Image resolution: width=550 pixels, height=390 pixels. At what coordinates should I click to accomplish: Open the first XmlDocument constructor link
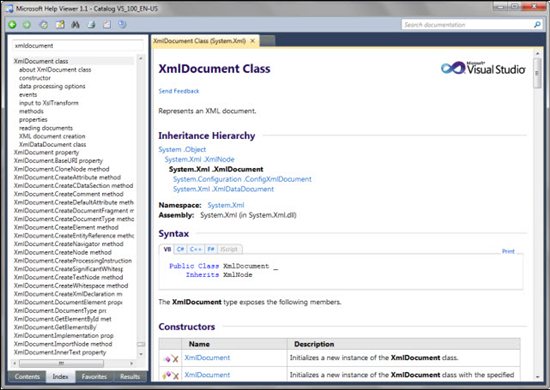[207, 358]
